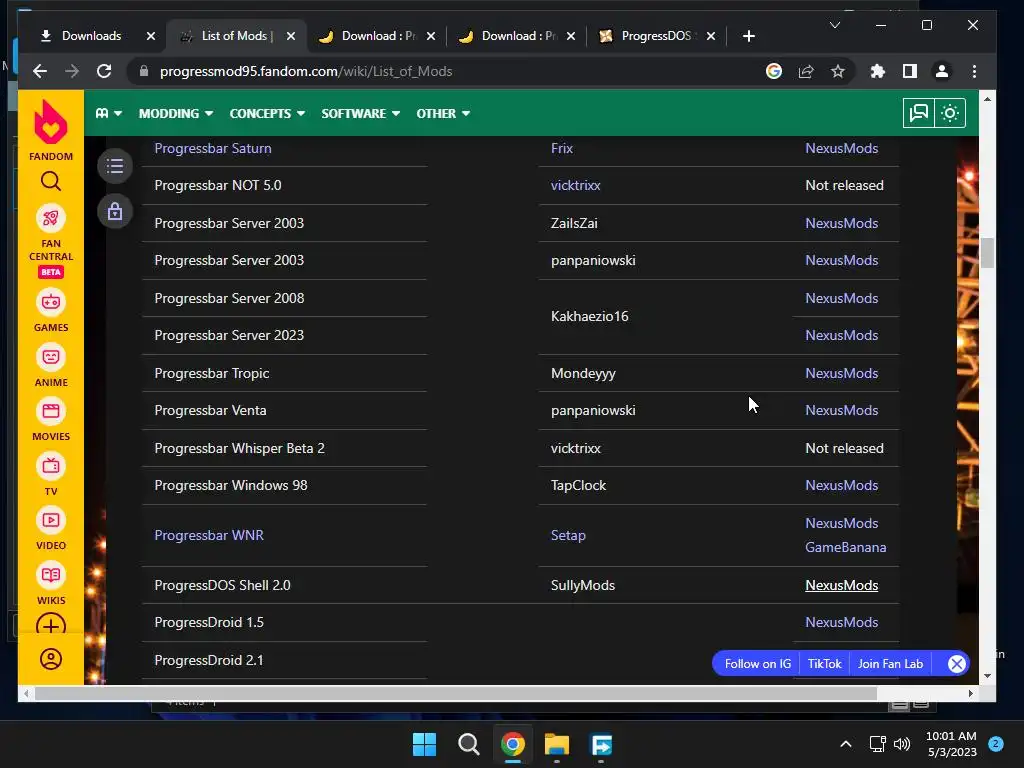Screen dimensions: 1024x768
Task: Open Progressbar Saturn link
Action: (213, 148)
